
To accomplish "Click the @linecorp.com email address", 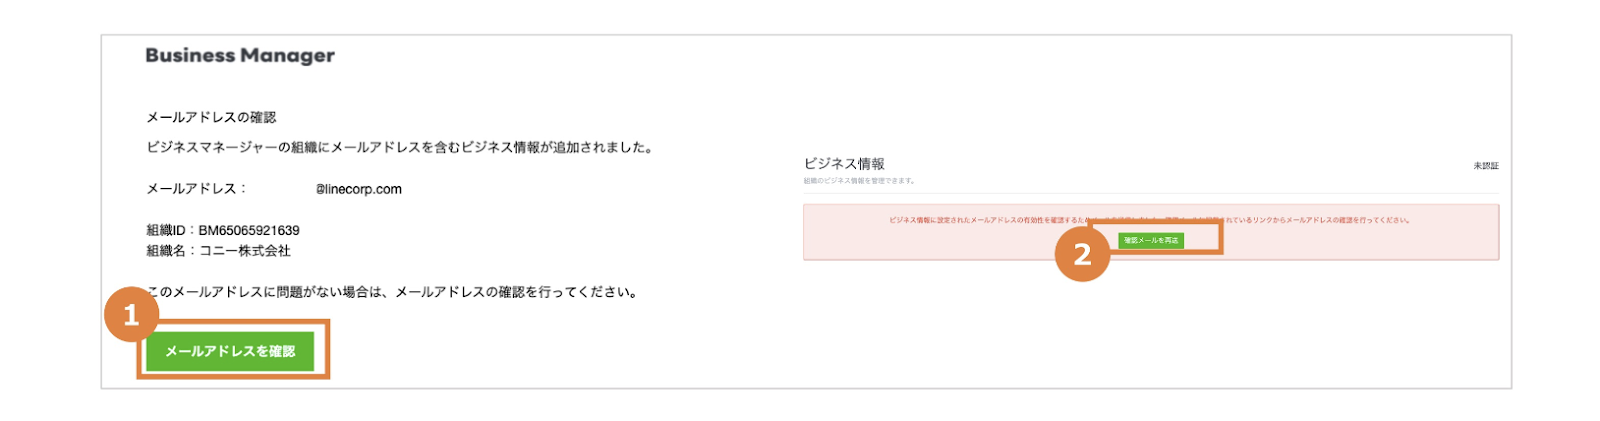I will pyautogui.click(x=359, y=189).
